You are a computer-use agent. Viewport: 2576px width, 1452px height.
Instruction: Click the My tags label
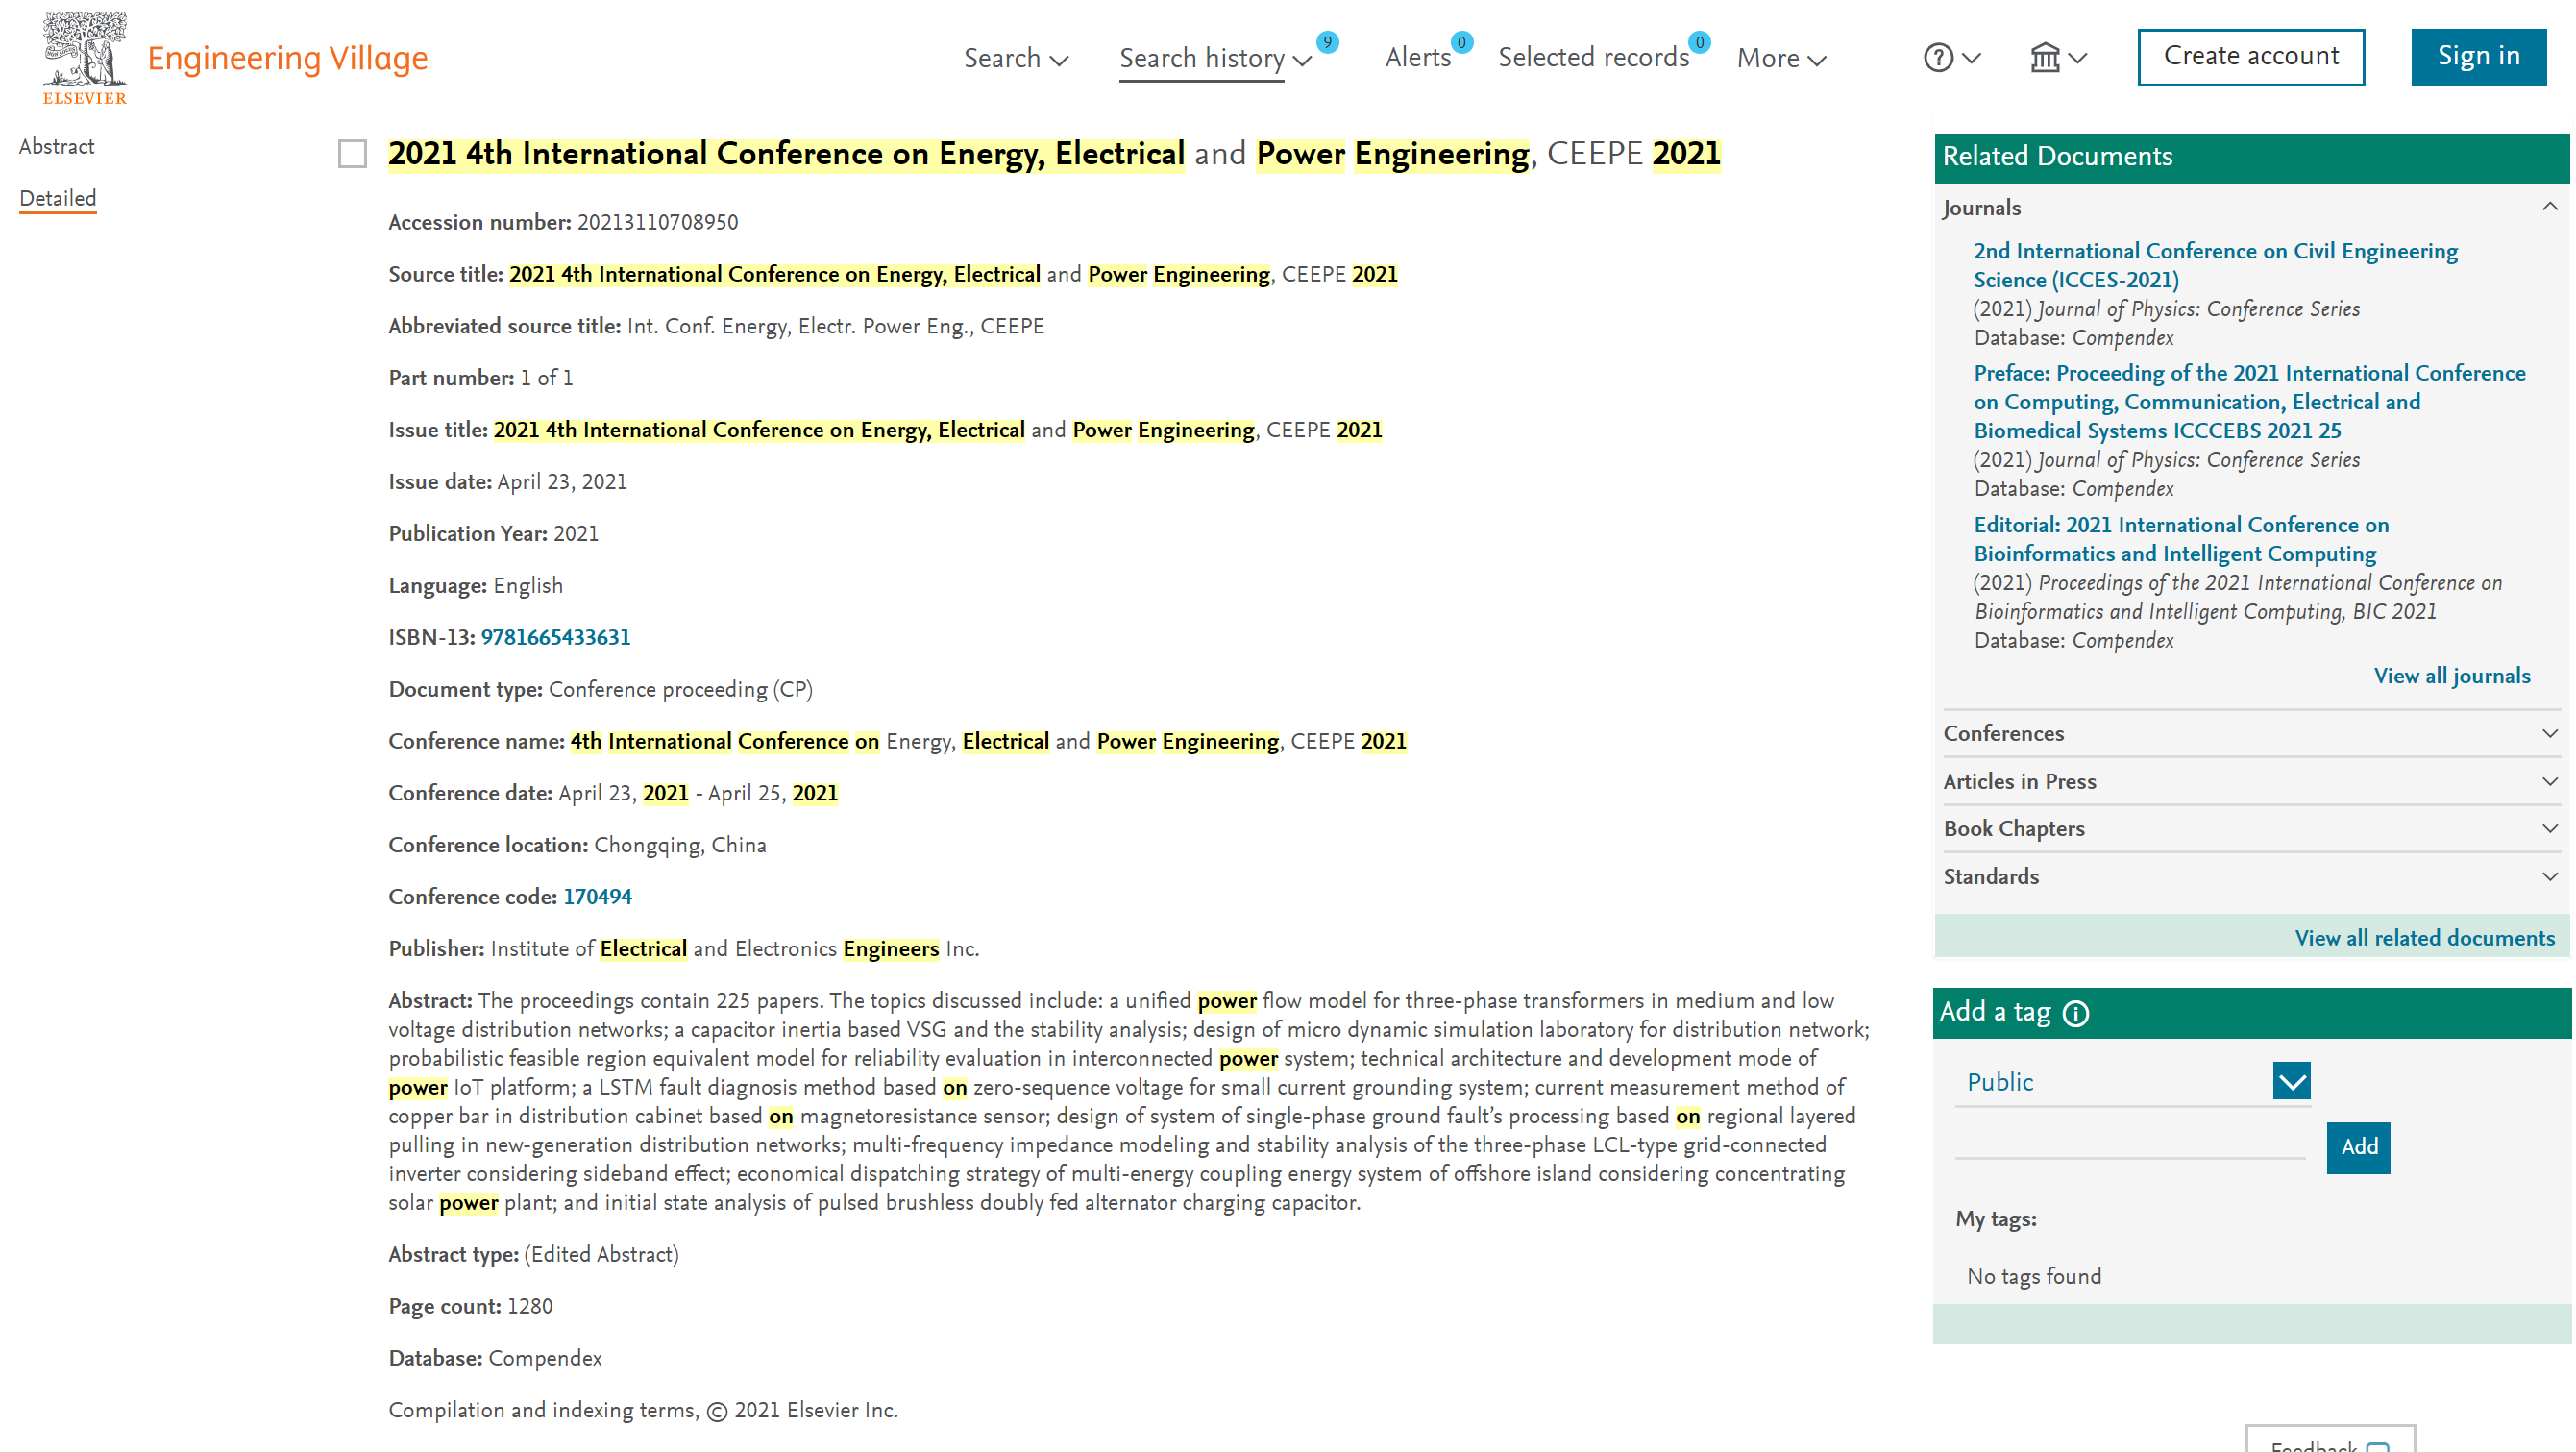click(1995, 1219)
